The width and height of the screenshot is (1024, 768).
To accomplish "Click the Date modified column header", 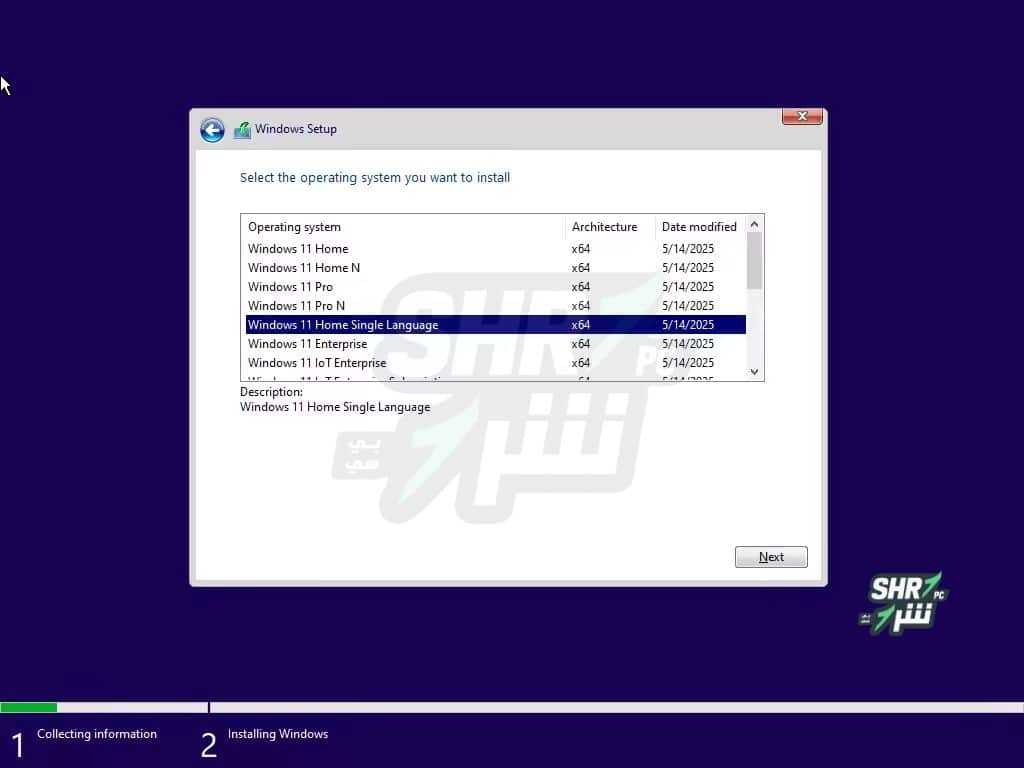I will [x=700, y=227].
